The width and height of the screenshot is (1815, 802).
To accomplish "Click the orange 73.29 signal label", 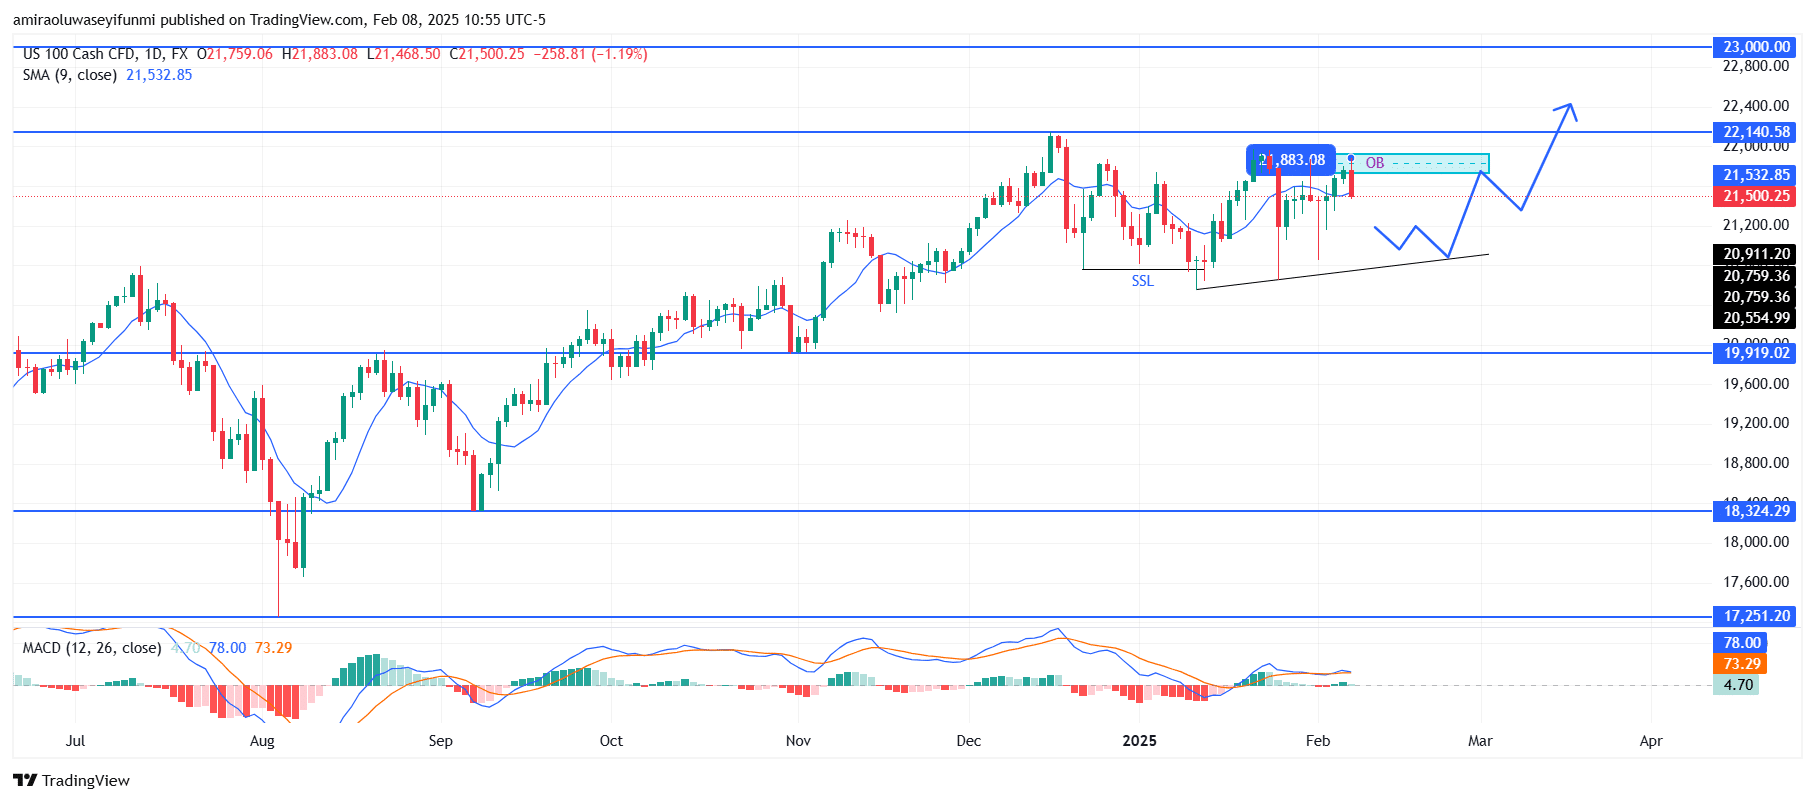I will click(x=1741, y=664).
